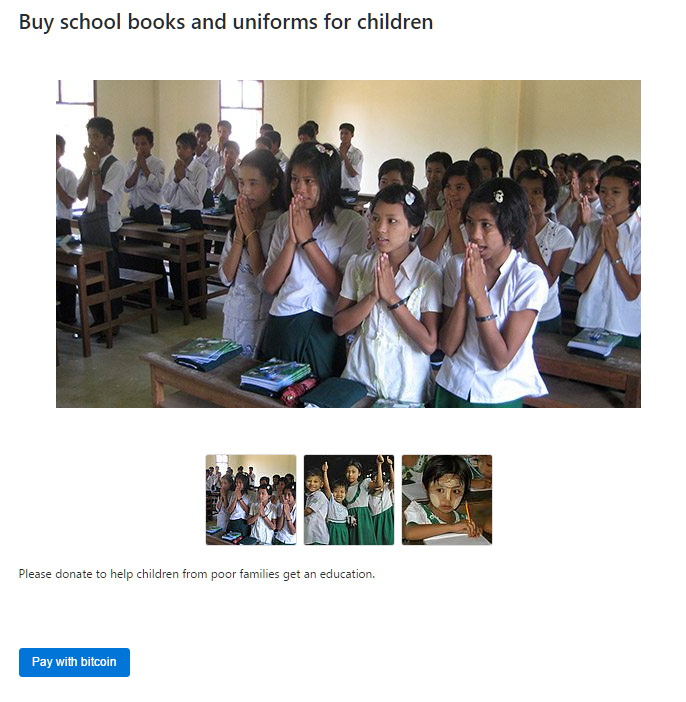The height and width of the screenshot is (702, 686).
Task: Open the first carousel thumbnail
Action: 251,500
